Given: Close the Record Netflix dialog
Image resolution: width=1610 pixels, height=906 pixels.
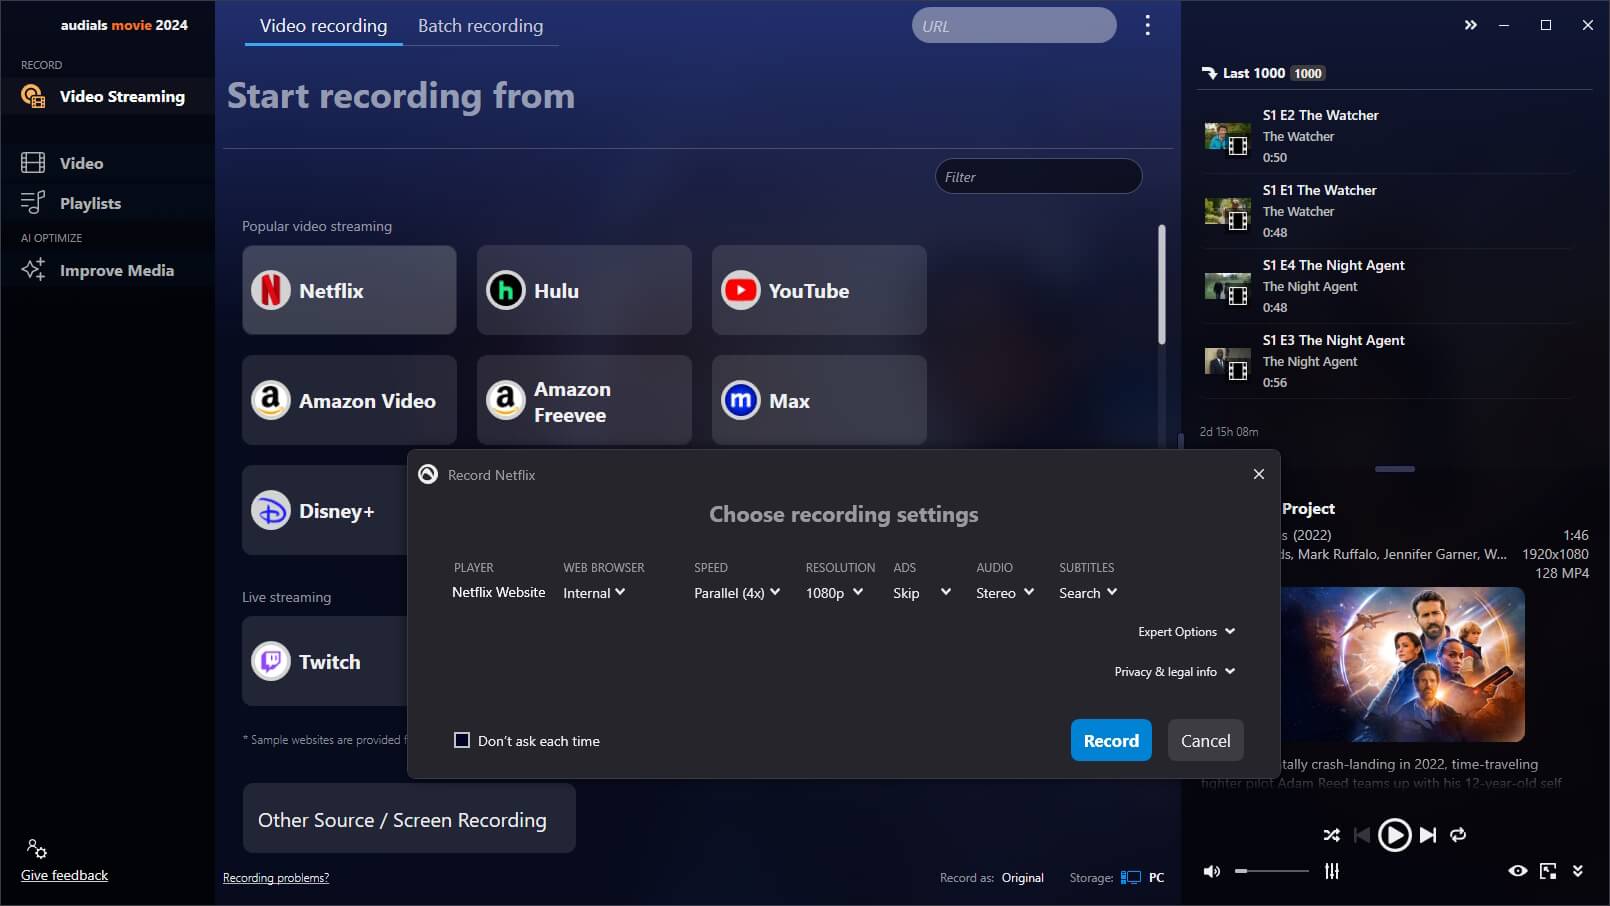Looking at the screenshot, I should [1259, 474].
